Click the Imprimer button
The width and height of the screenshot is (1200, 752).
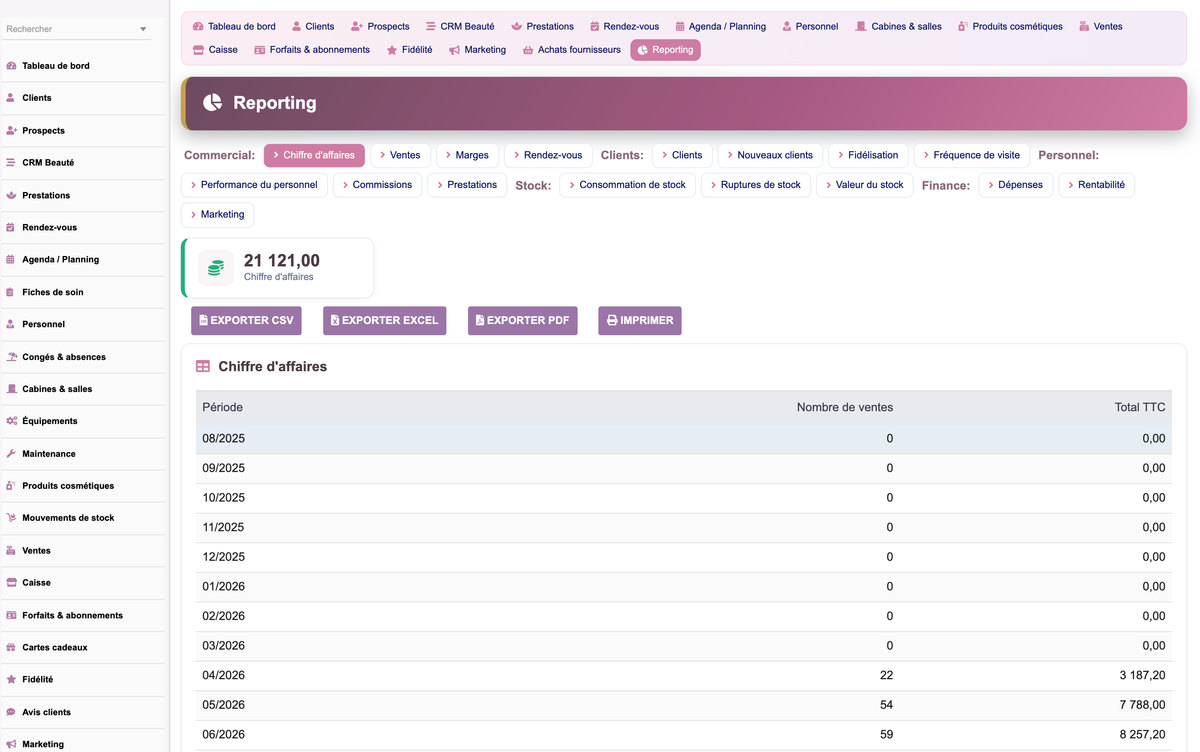pos(640,321)
